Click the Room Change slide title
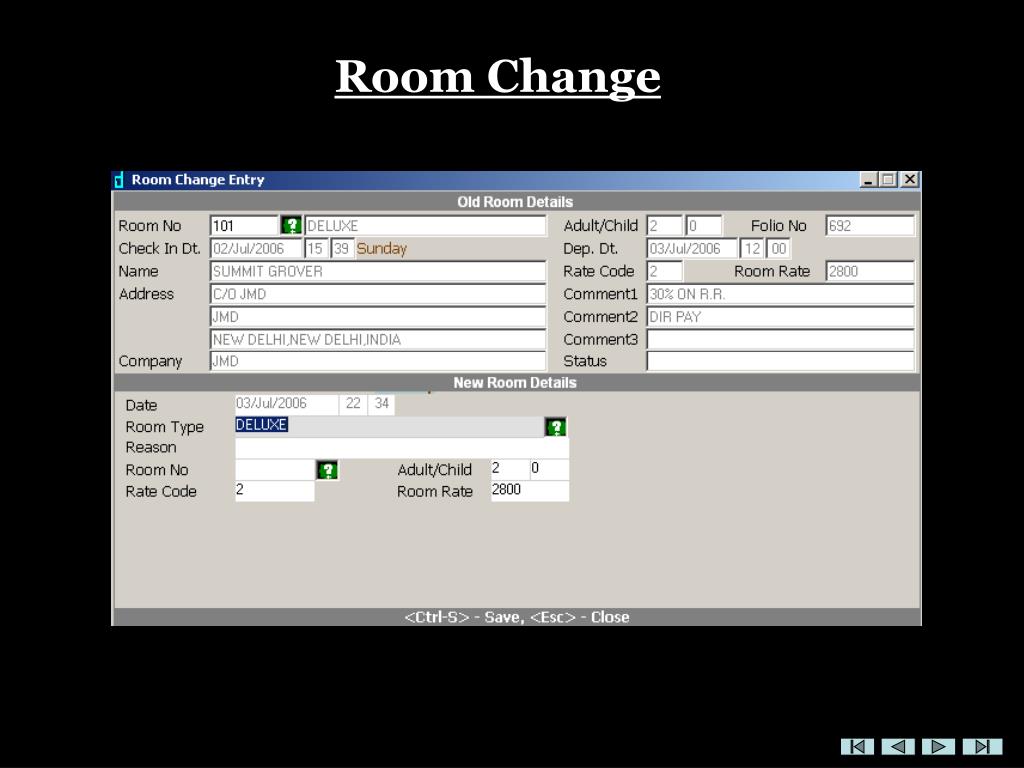Screen dimensions: 1024x768 [498, 78]
